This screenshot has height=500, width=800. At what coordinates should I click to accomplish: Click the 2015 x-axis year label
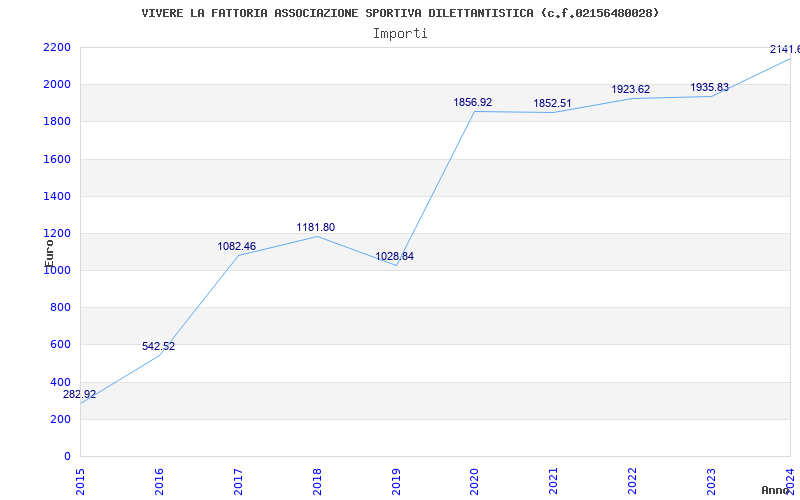[x=80, y=482]
